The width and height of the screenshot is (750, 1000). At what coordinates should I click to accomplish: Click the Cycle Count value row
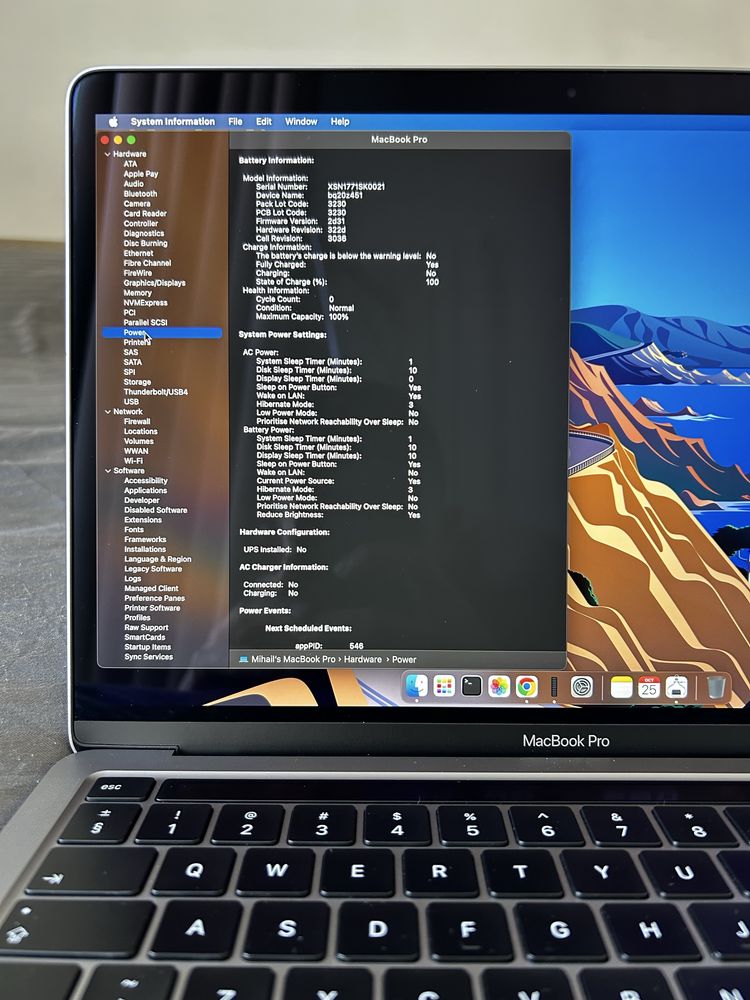pos(295,299)
